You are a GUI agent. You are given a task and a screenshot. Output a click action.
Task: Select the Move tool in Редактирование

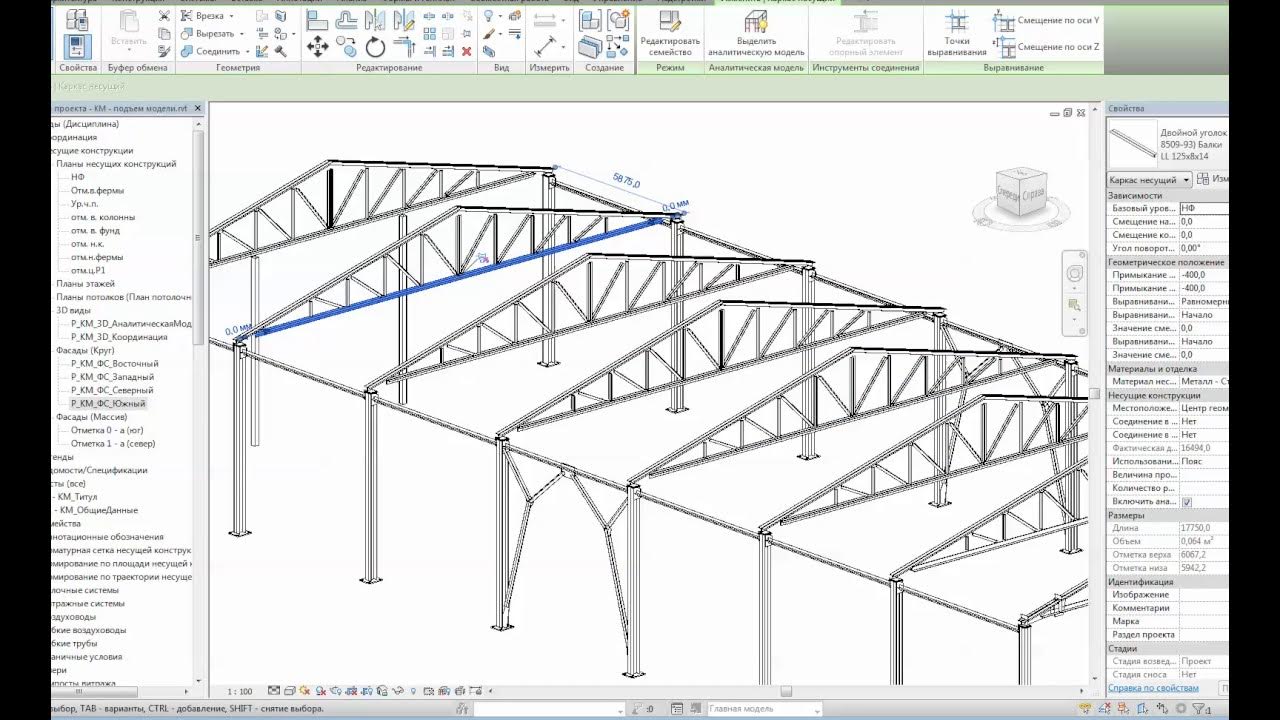[317, 46]
